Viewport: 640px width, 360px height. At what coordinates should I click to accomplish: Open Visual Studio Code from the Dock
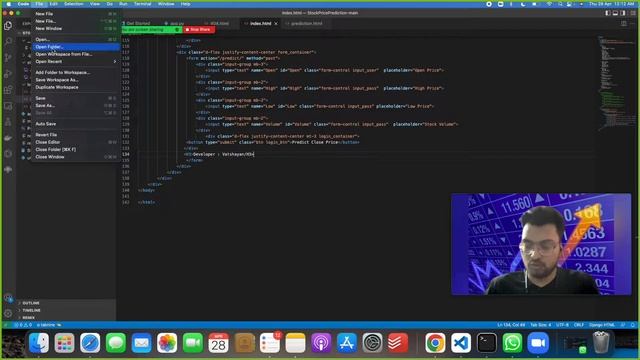coord(461,343)
